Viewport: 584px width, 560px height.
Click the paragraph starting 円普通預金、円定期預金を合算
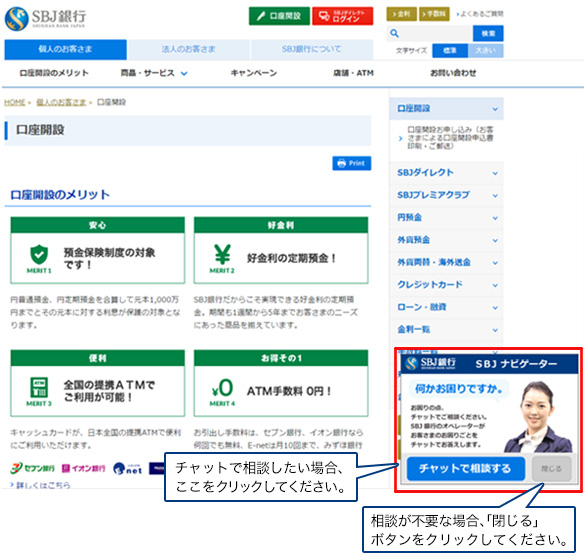pyautogui.click(x=95, y=312)
